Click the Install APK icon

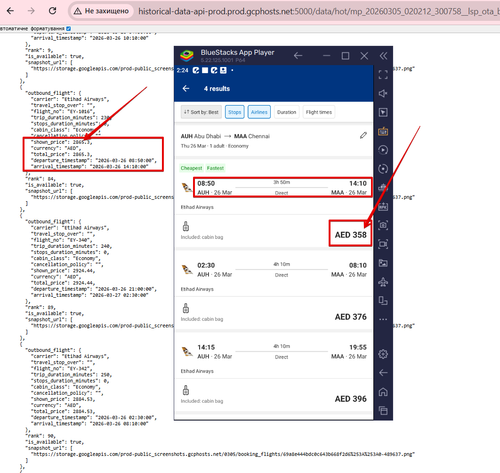pos(383,207)
